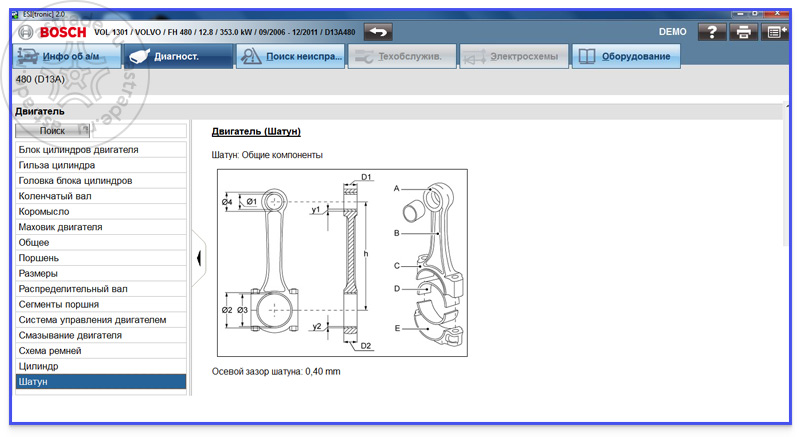This screenshot has width=799, height=437.
Task: Click the connecting rod diagram image
Action: pos(342,263)
